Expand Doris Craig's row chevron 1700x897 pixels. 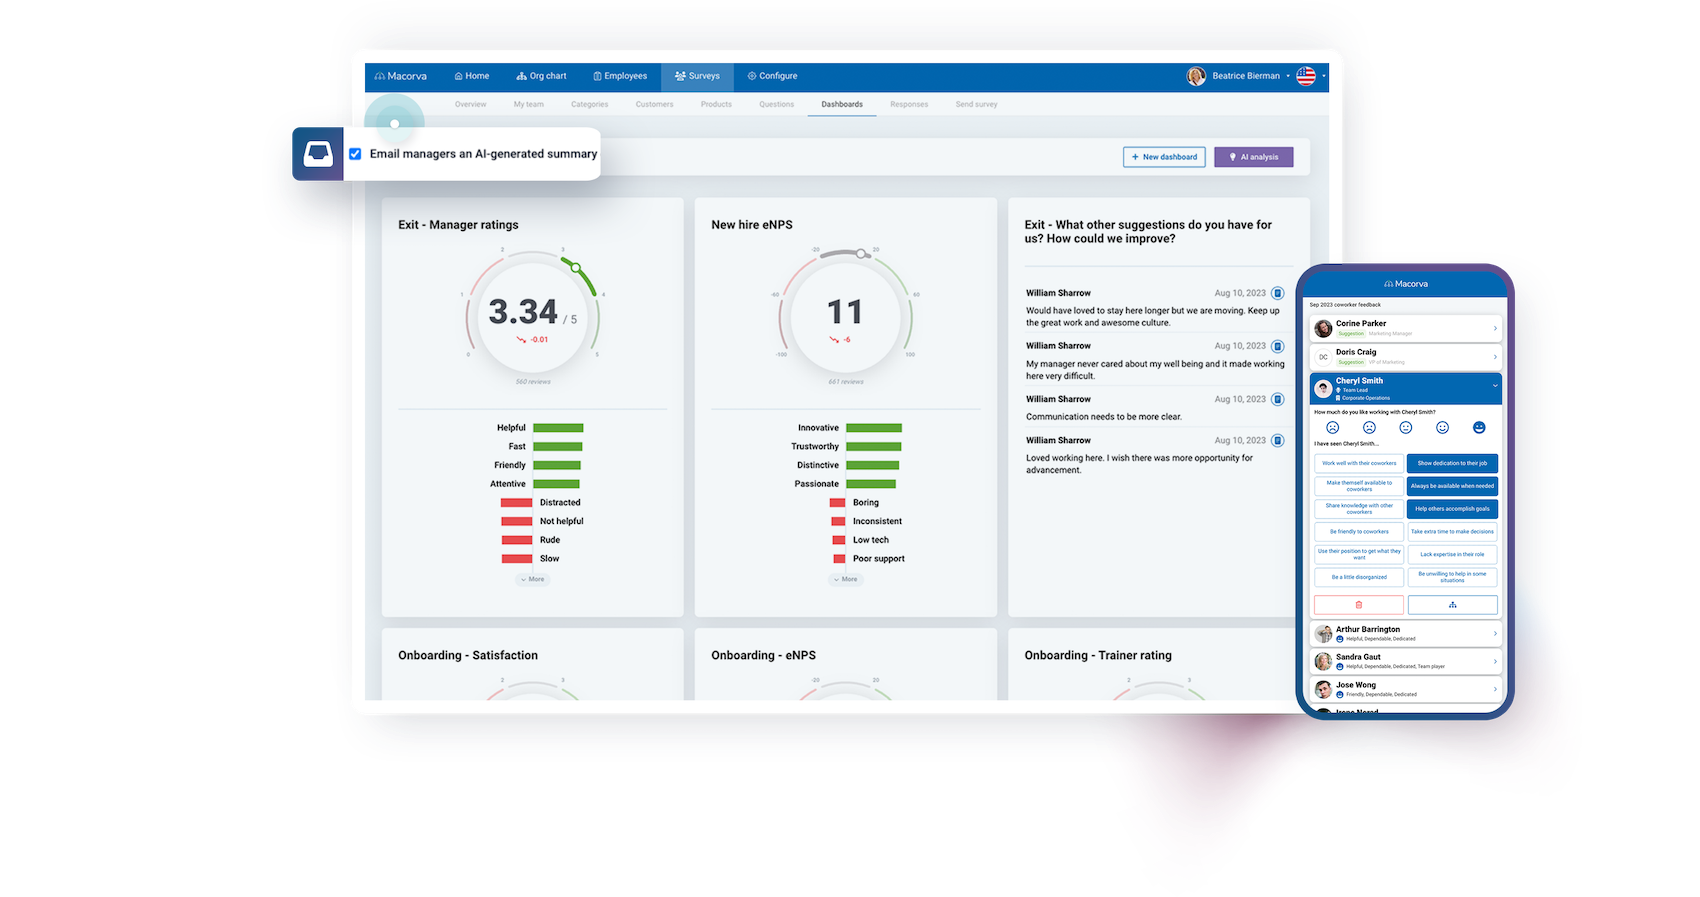click(x=1496, y=357)
